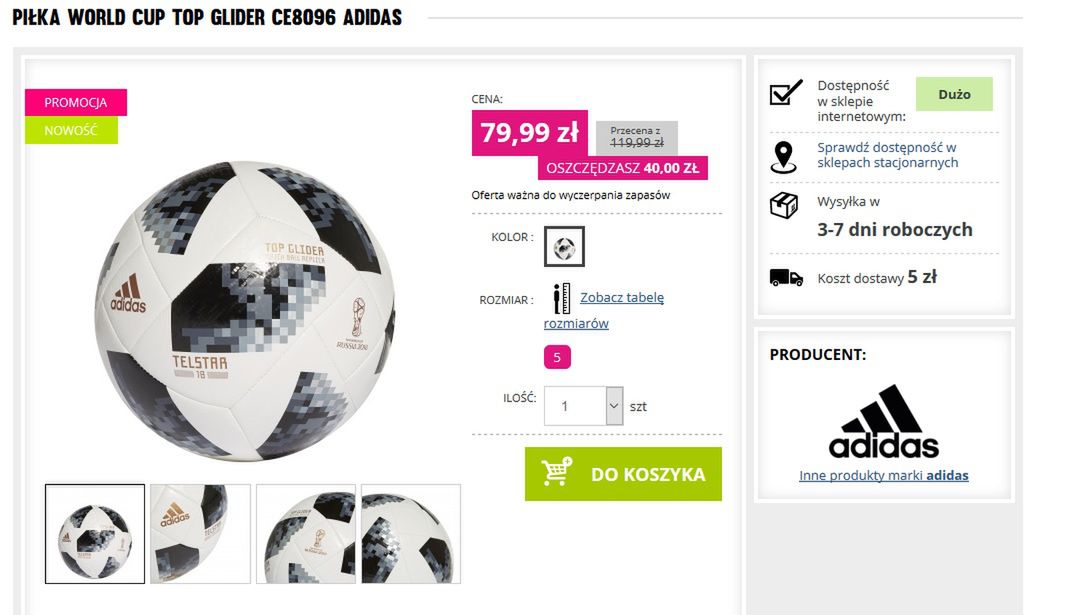This screenshot has width=1082, height=615.
Task: Open the quantity dropdown arrow
Action: tap(614, 406)
